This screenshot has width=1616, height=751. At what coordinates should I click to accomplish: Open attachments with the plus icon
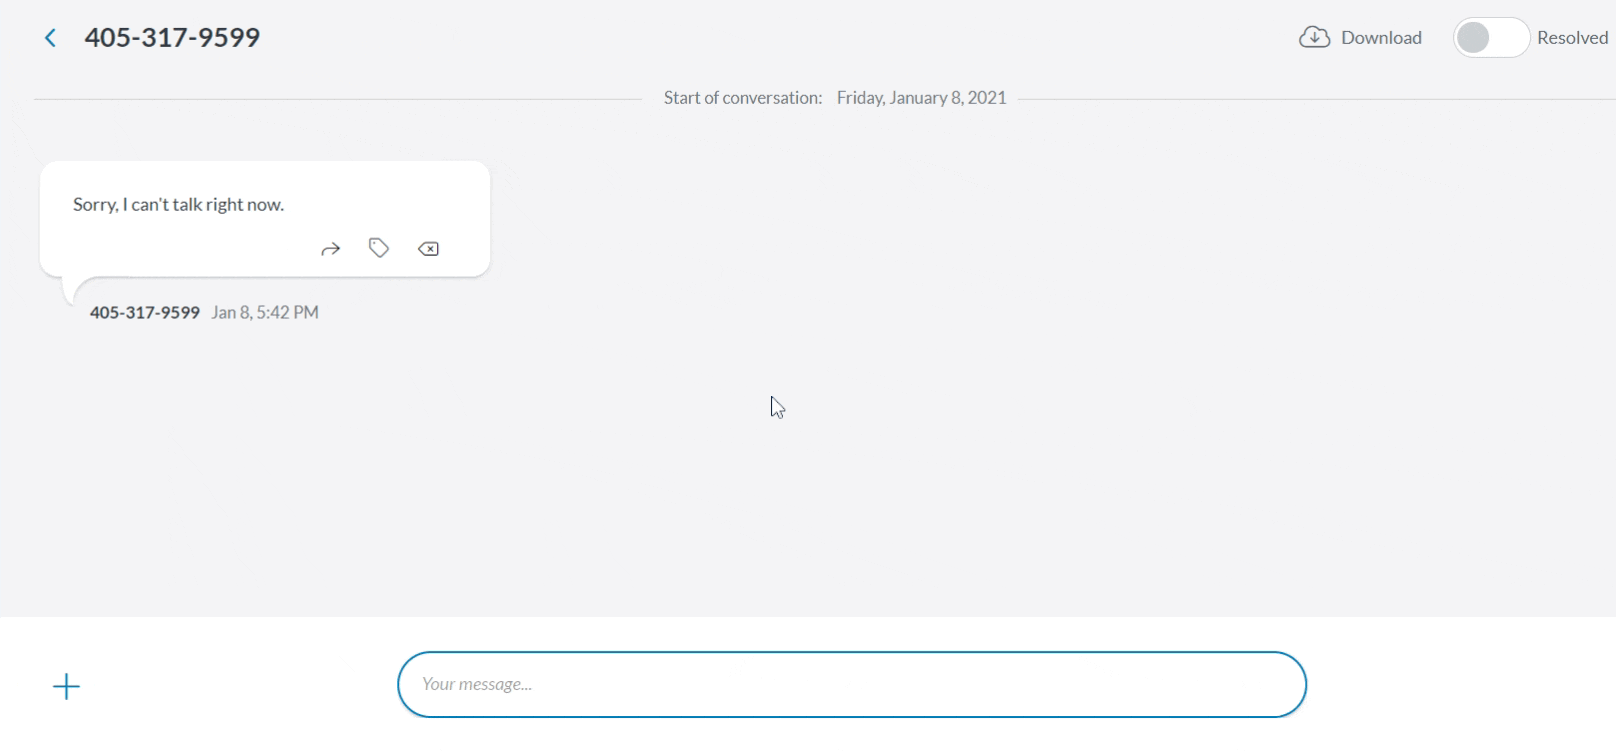66,685
